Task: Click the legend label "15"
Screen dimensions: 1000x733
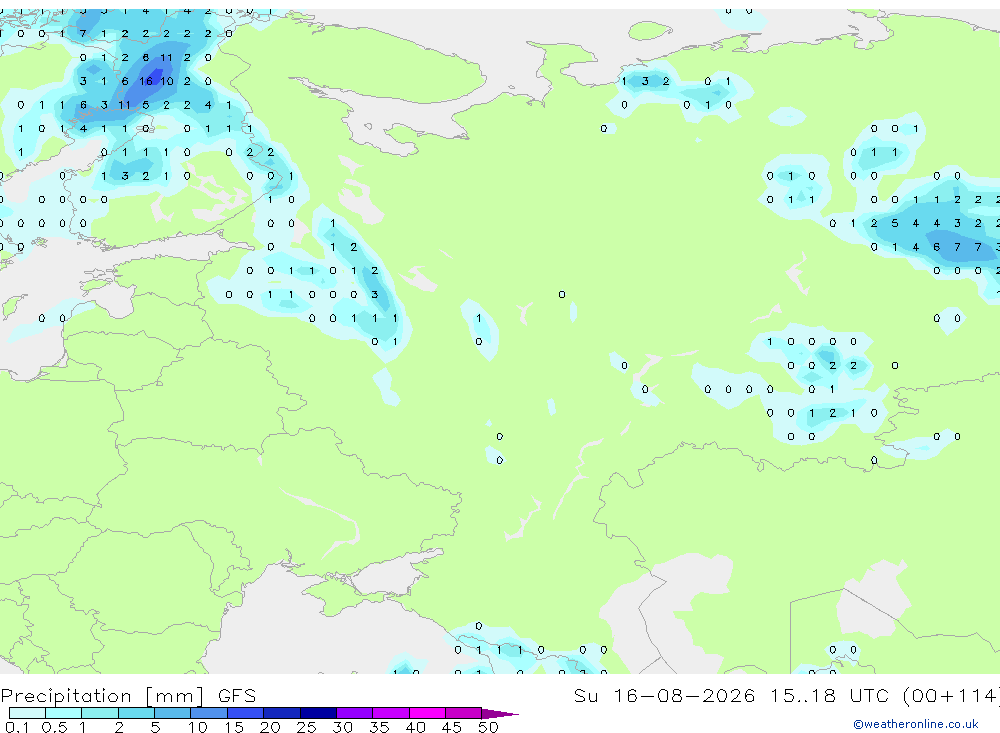Action: 233,727
